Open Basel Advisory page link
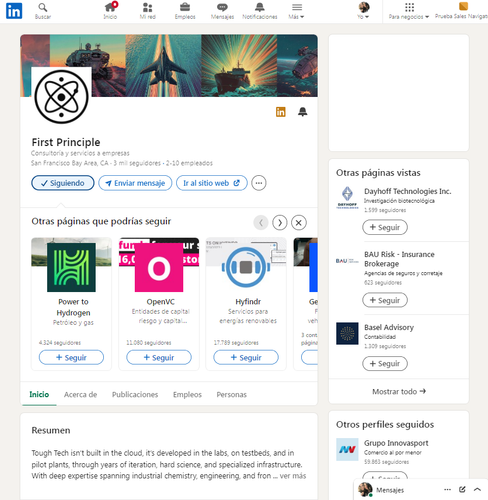The height and width of the screenshot is (500, 488). coord(389,327)
